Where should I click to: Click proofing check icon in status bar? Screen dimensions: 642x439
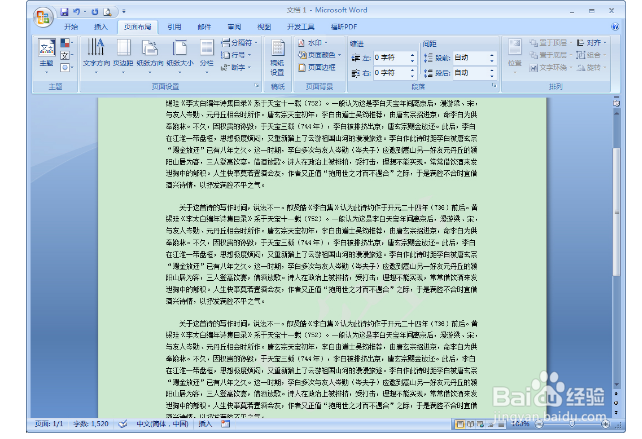pos(123,424)
